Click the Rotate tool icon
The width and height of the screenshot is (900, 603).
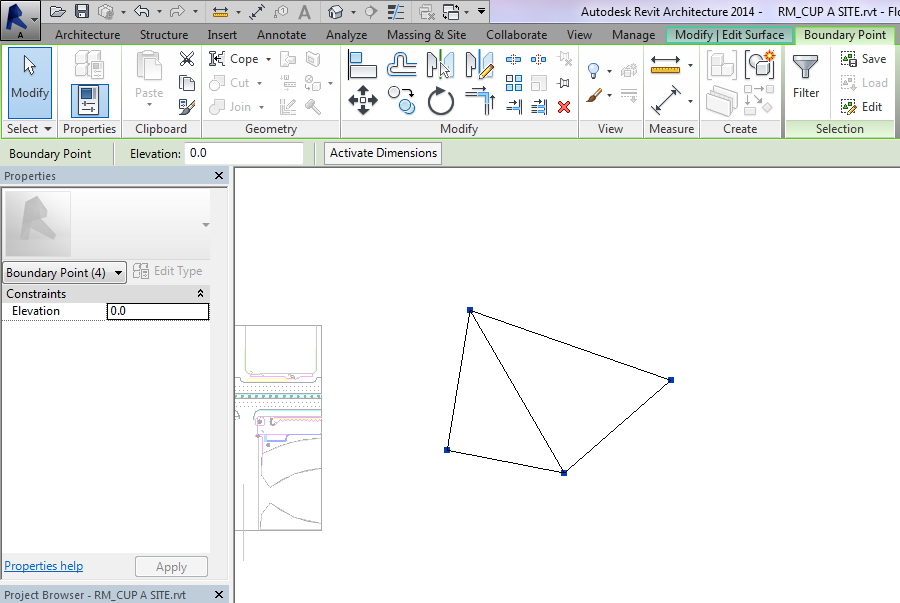point(441,100)
